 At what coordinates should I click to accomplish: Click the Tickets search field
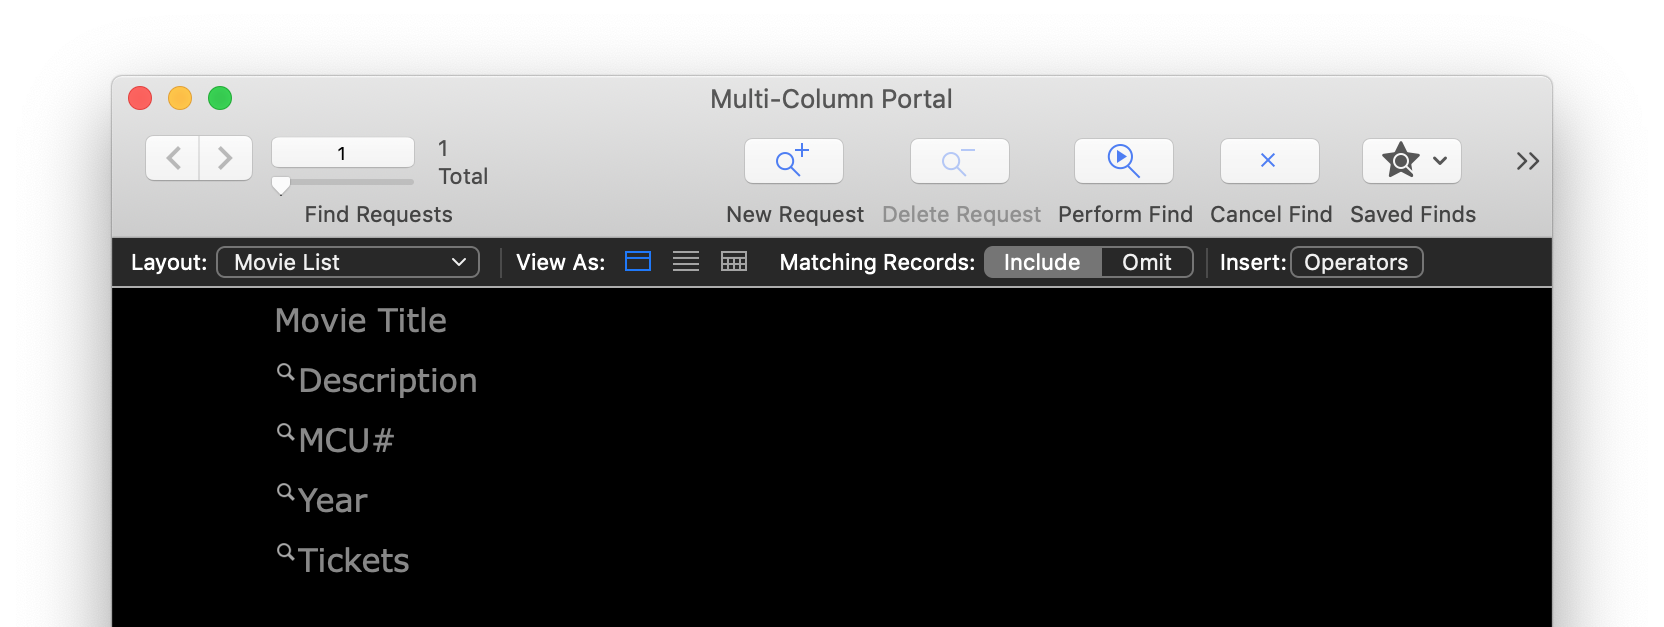coord(354,561)
